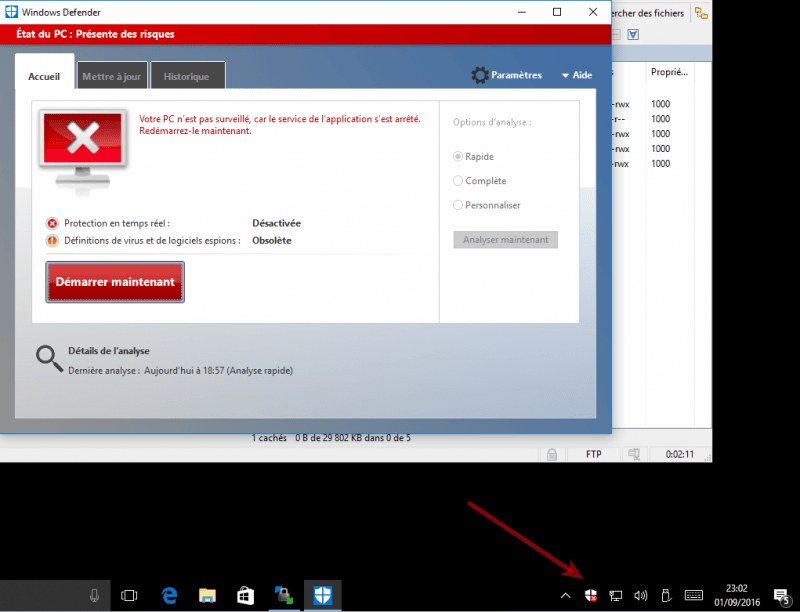Click the folder tree icon in background window
The width and height of the screenshot is (800, 612).
[702, 13]
